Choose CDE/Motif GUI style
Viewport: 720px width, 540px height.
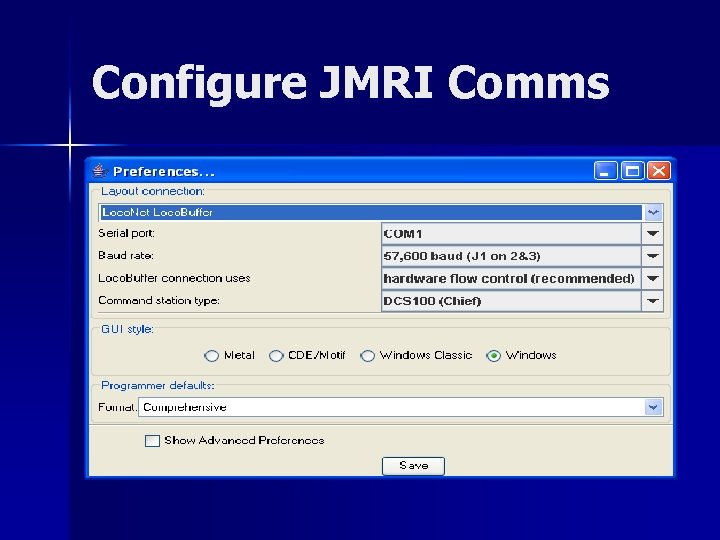(x=276, y=356)
